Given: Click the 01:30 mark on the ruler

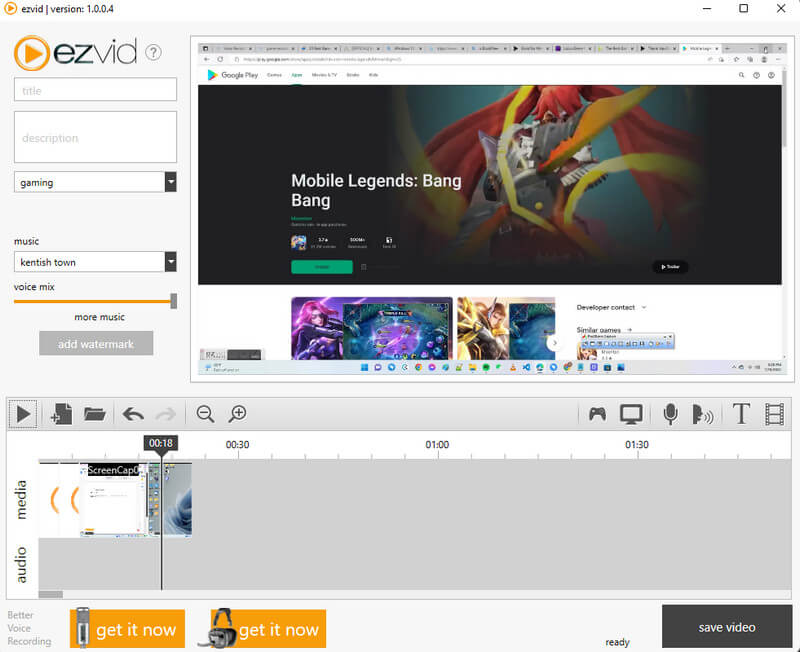Looking at the screenshot, I should click(637, 444).
